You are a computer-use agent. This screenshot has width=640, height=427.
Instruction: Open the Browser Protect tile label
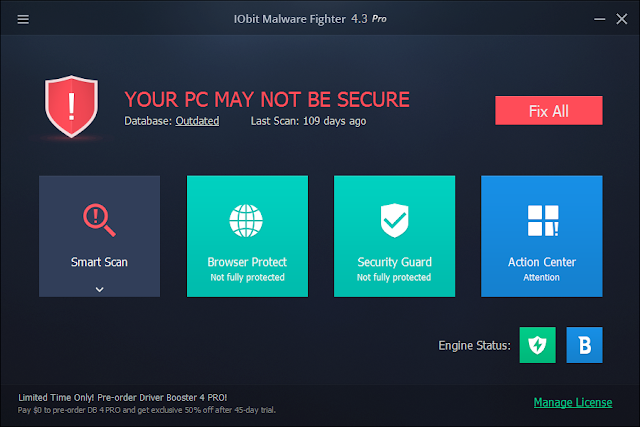(247, 262)
